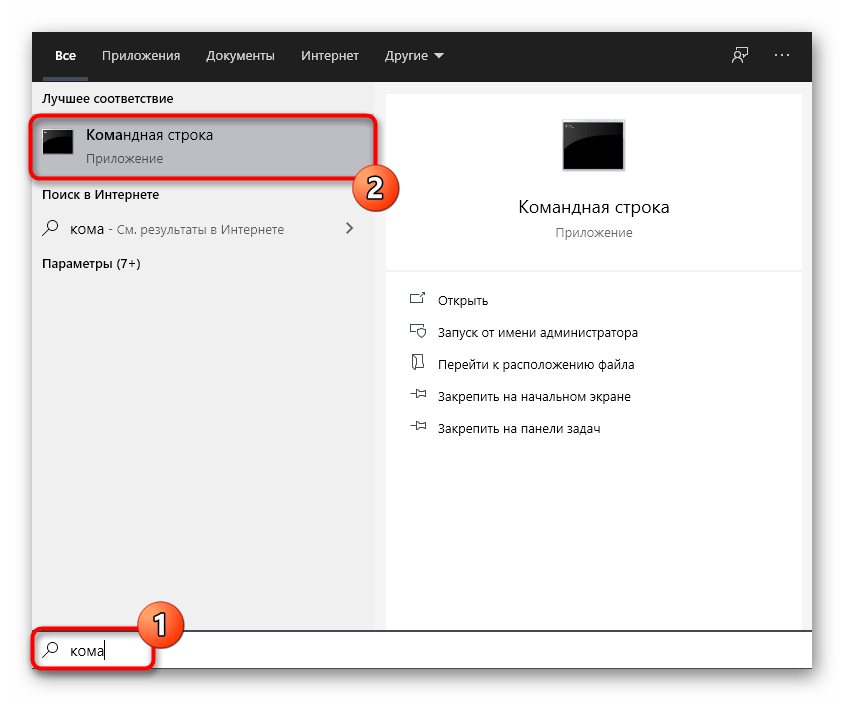
Task: Select the Запуск от имени администратора shield icon
Action: tap(418, 332)
